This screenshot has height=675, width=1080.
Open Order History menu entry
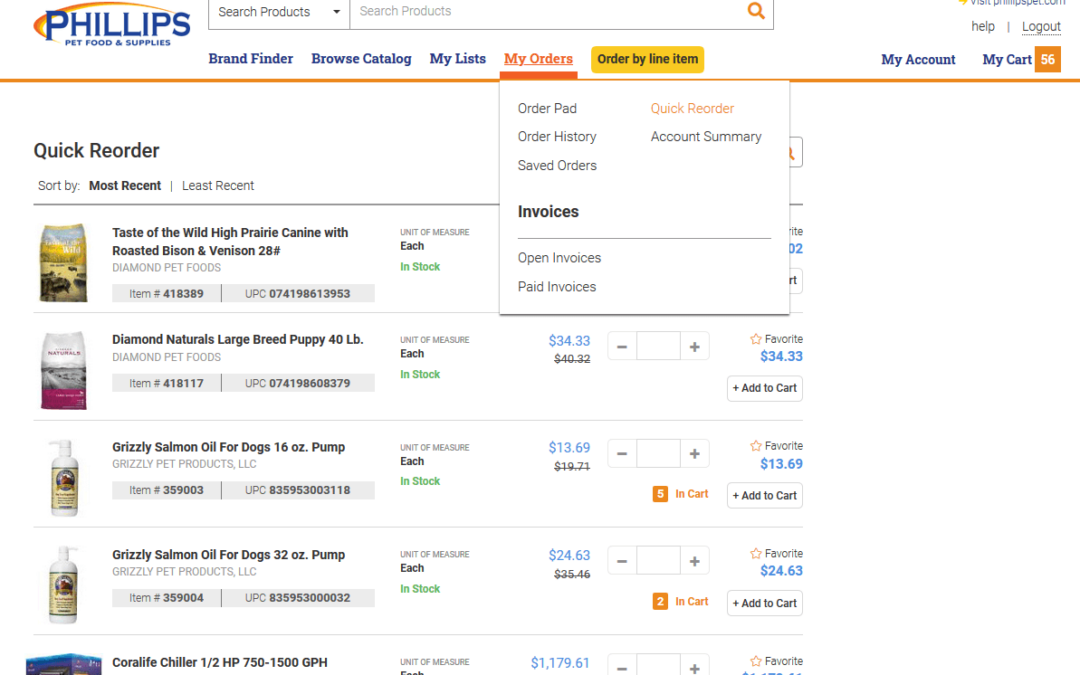click(x=557, y=136)
